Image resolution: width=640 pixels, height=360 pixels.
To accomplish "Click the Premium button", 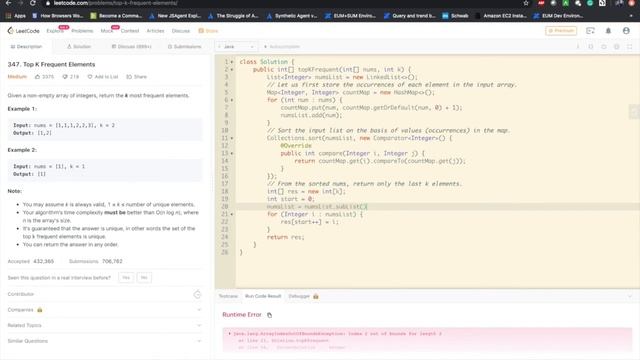I will 561,31.
